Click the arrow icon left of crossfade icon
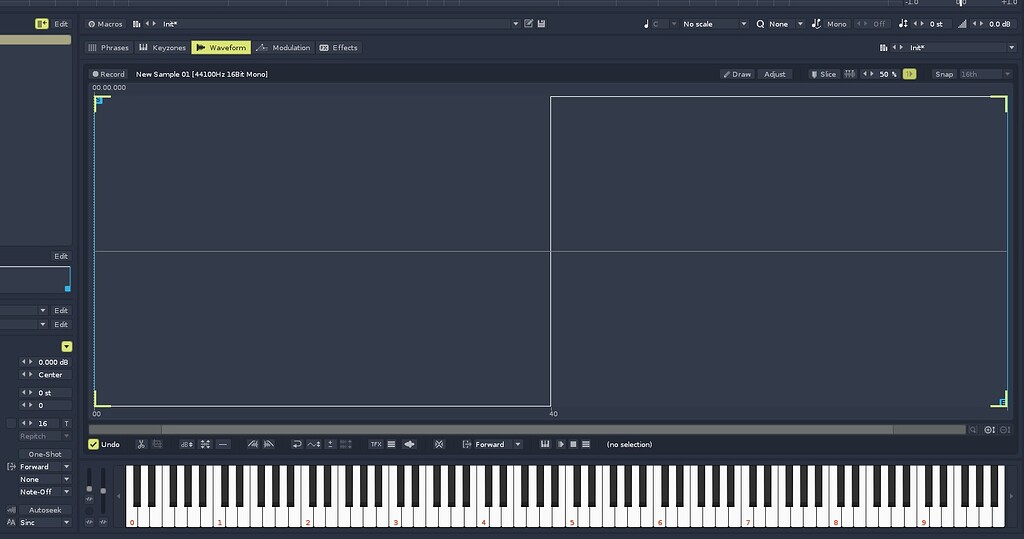1024x539 pixels. point(409,444)
